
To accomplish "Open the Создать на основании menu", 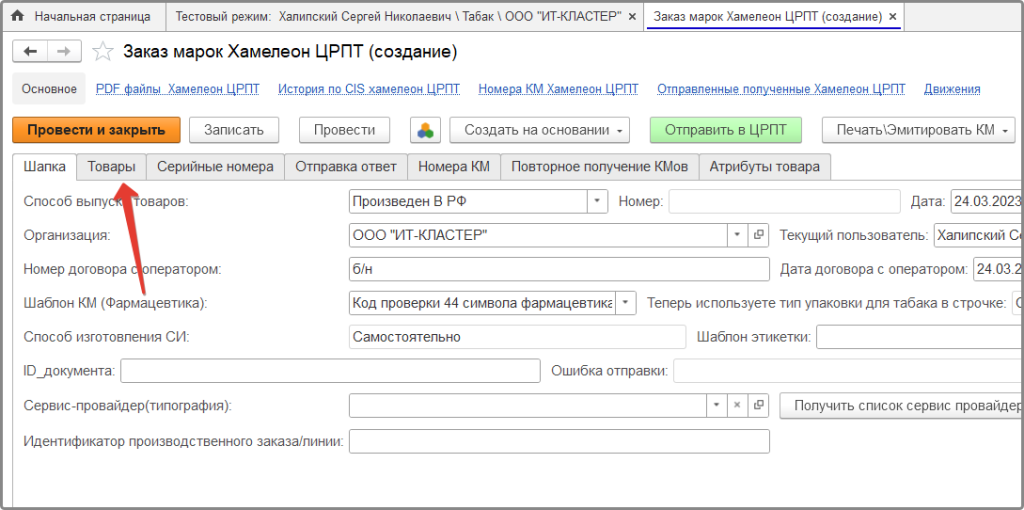I will 539,130.
